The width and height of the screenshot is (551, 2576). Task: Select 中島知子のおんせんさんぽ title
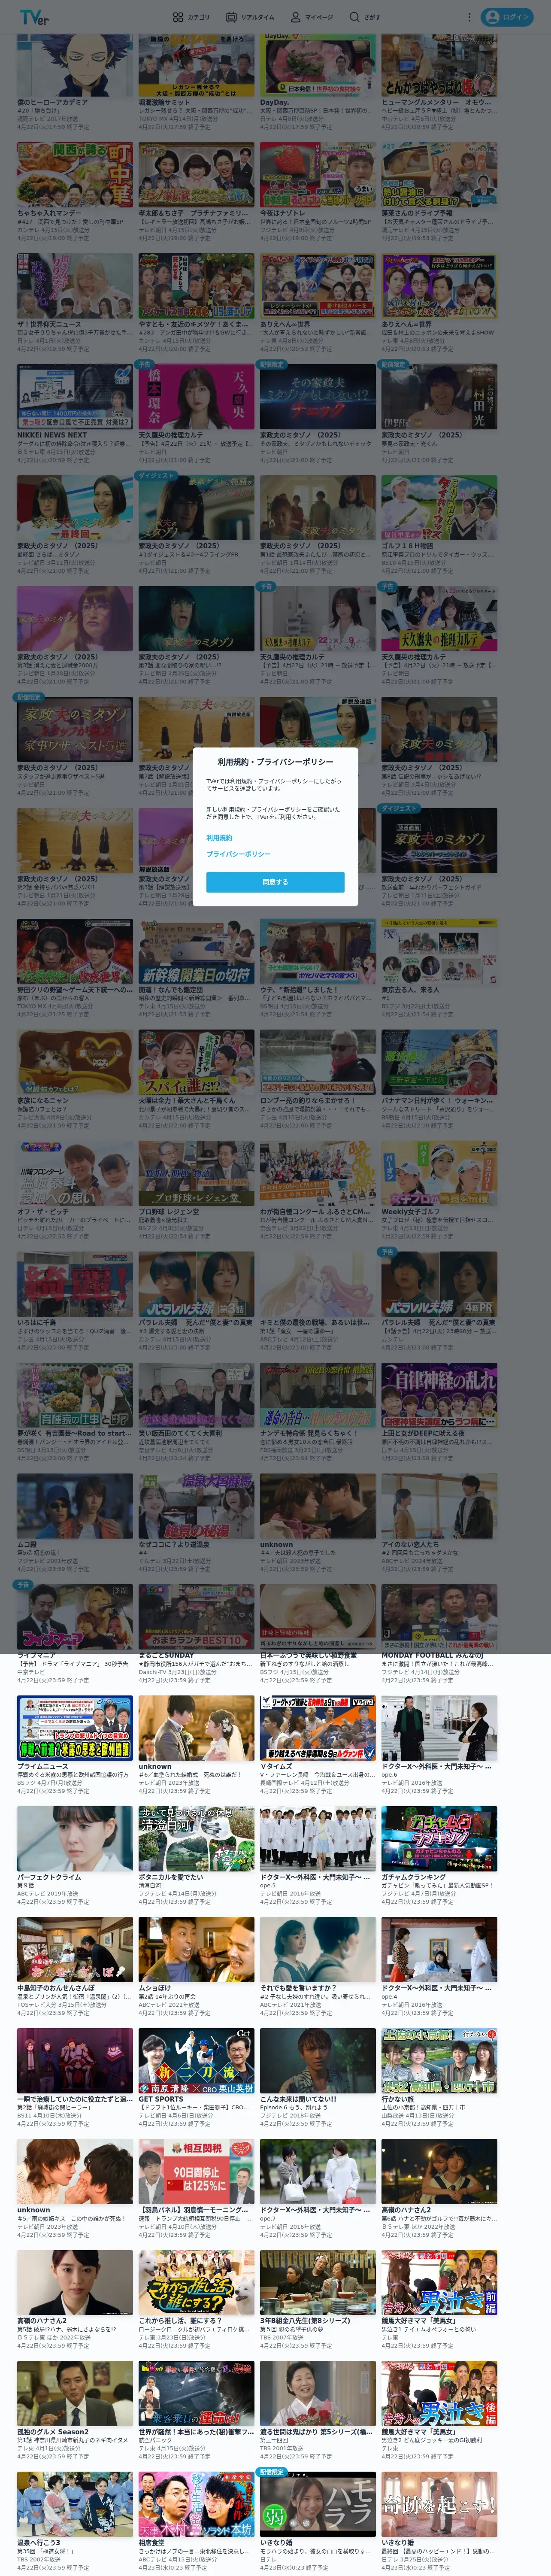(x=56, y=1988)
